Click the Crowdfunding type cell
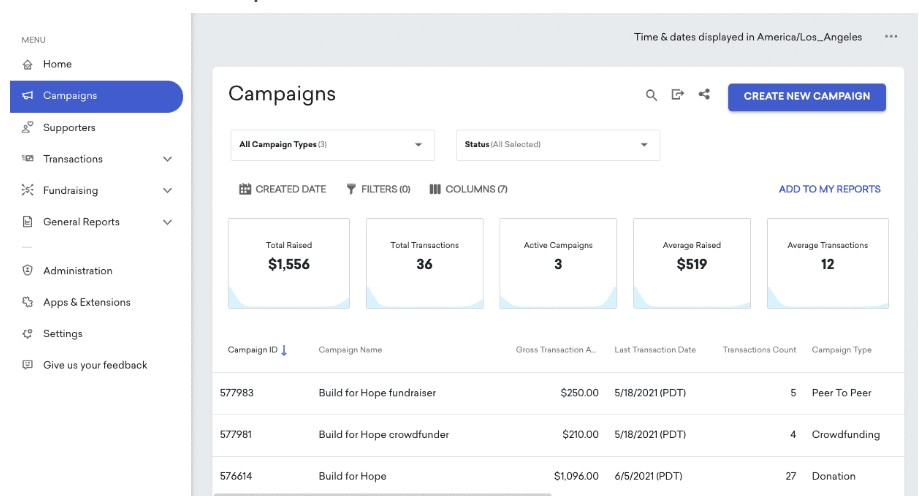This screenshot has height=499, width=919. 845,434
